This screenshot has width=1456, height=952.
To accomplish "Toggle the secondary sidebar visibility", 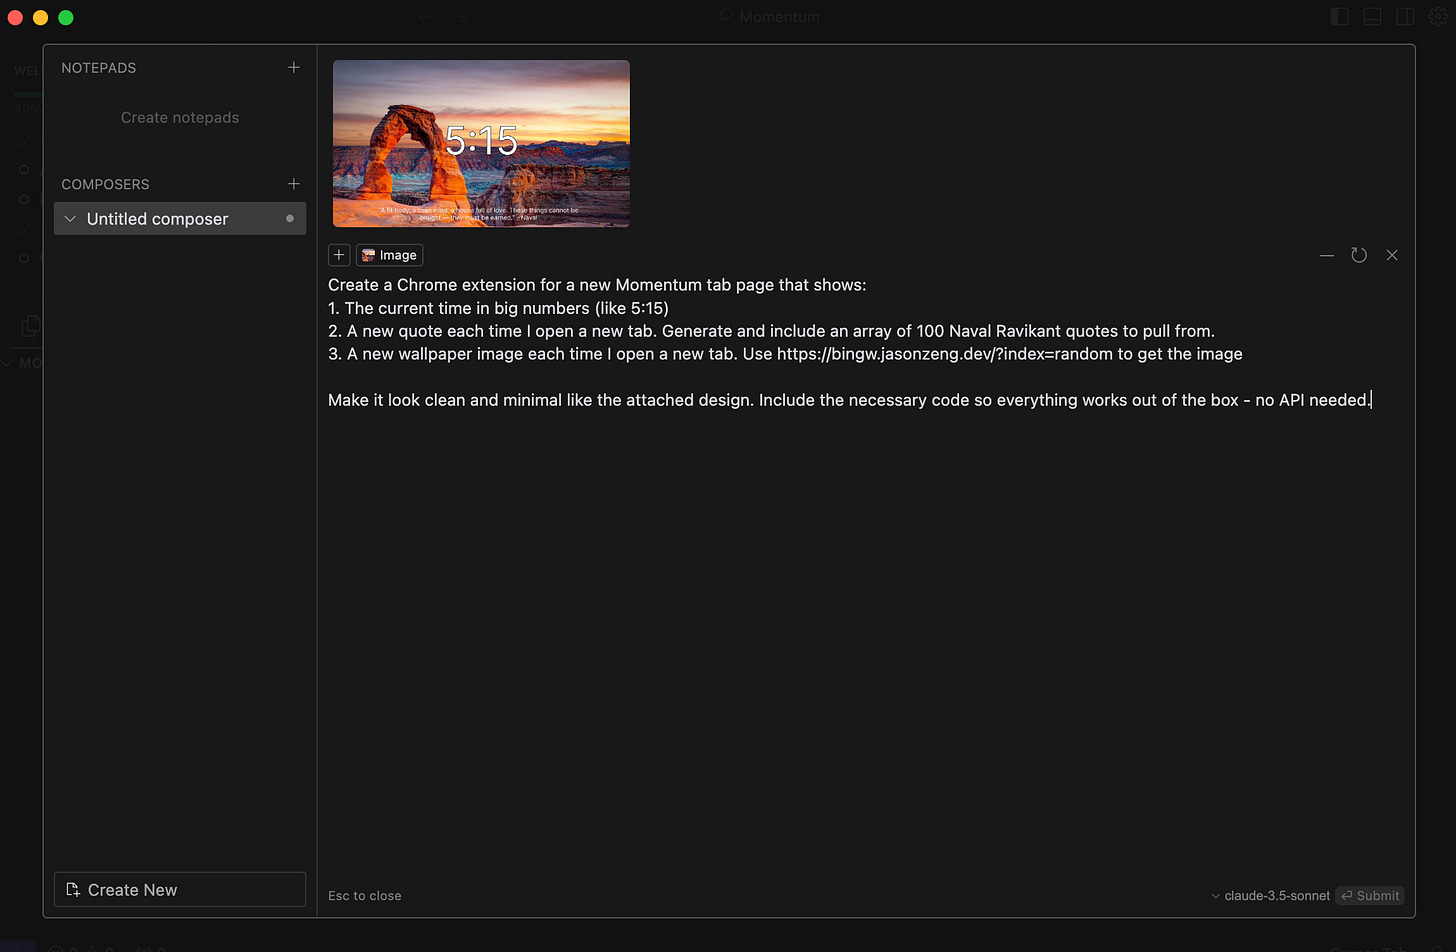I will click(x=1404, y=16).
